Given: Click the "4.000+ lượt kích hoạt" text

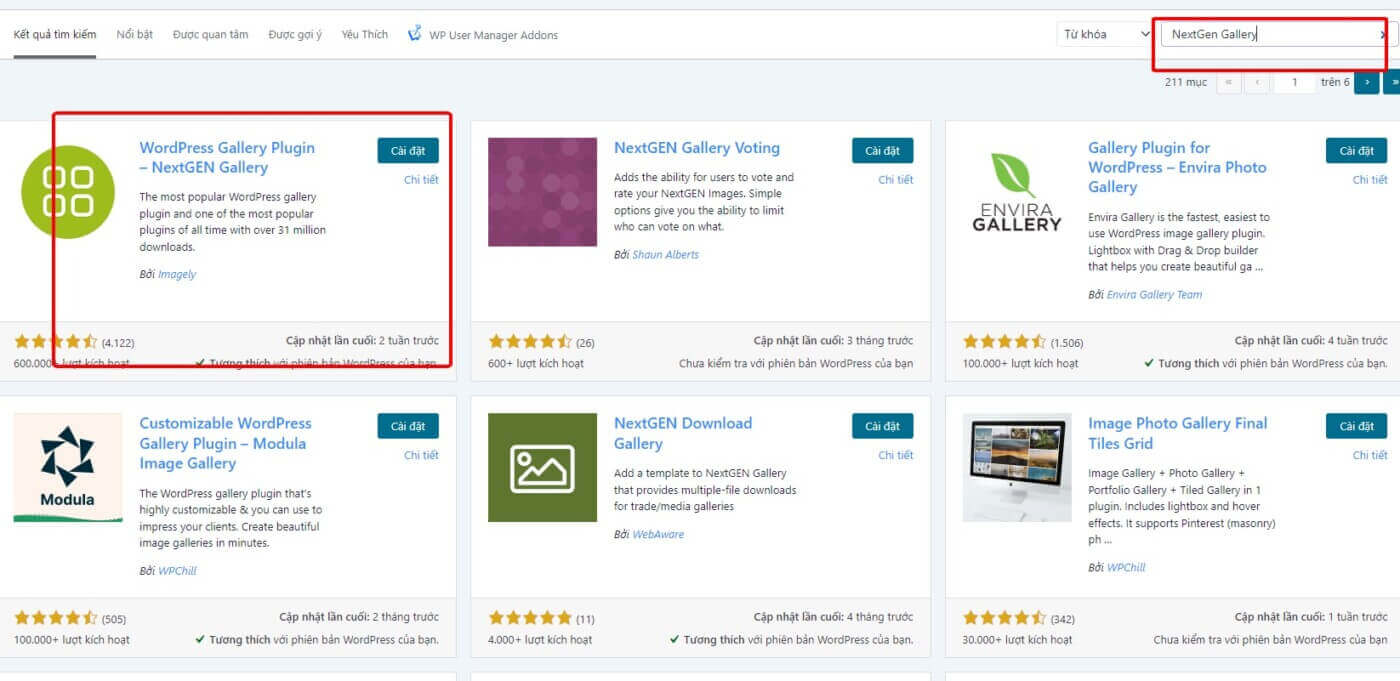Looking at the screenshot, I should coord(540,639).
